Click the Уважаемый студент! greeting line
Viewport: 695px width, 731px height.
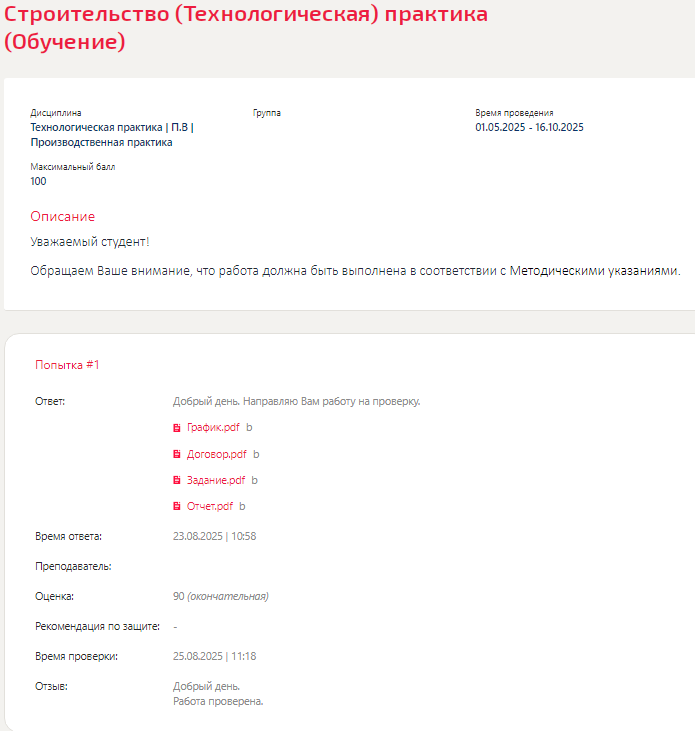coord(90,242)
